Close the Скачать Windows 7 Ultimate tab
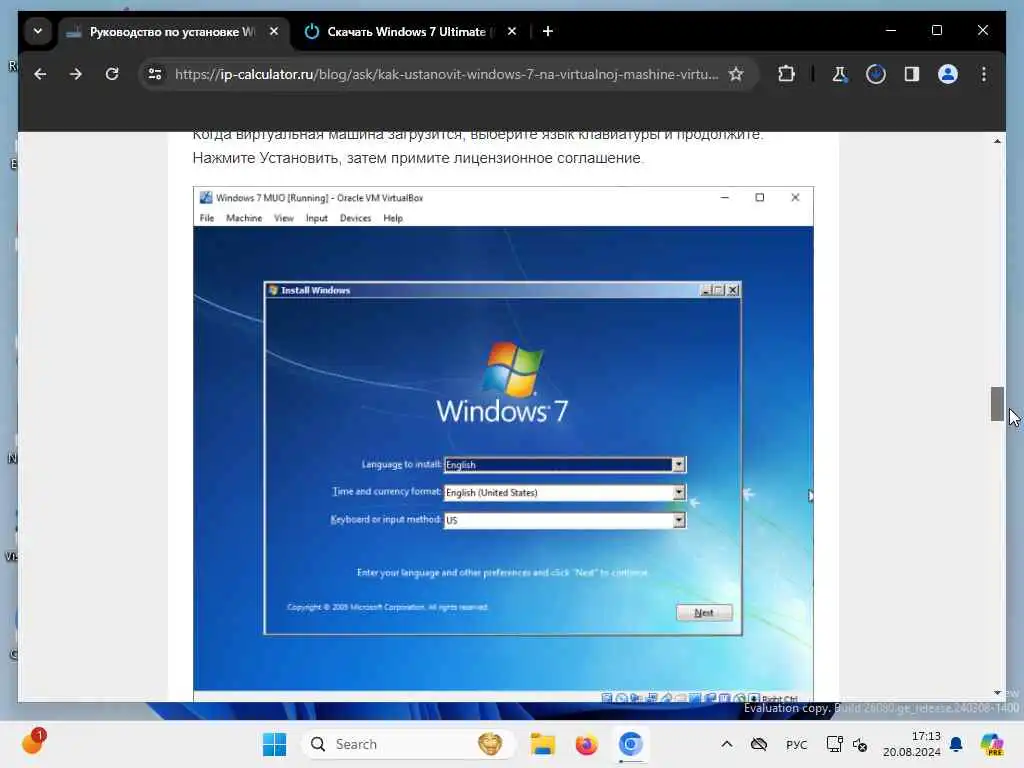Viewport: 1024px width, 768px height. (512, 31)
